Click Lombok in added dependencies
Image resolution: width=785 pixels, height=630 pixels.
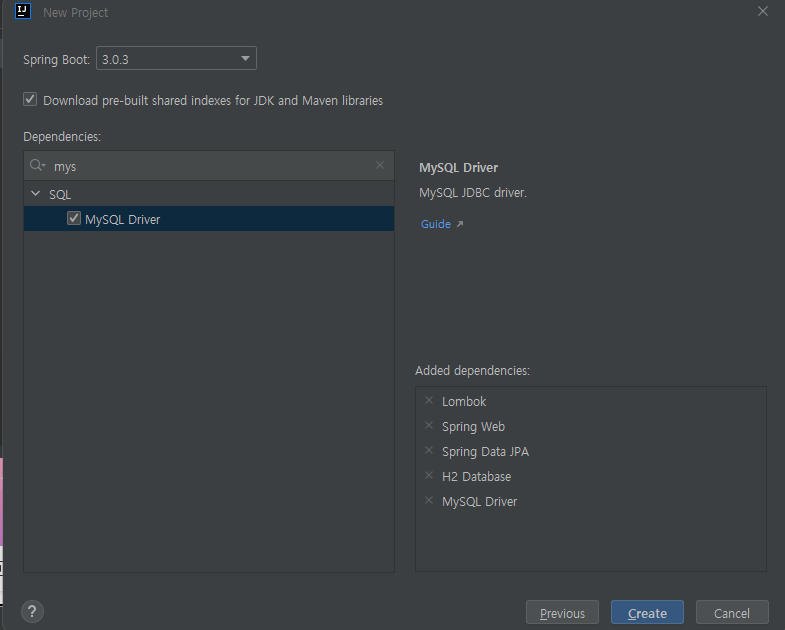(x=464, y=402)
